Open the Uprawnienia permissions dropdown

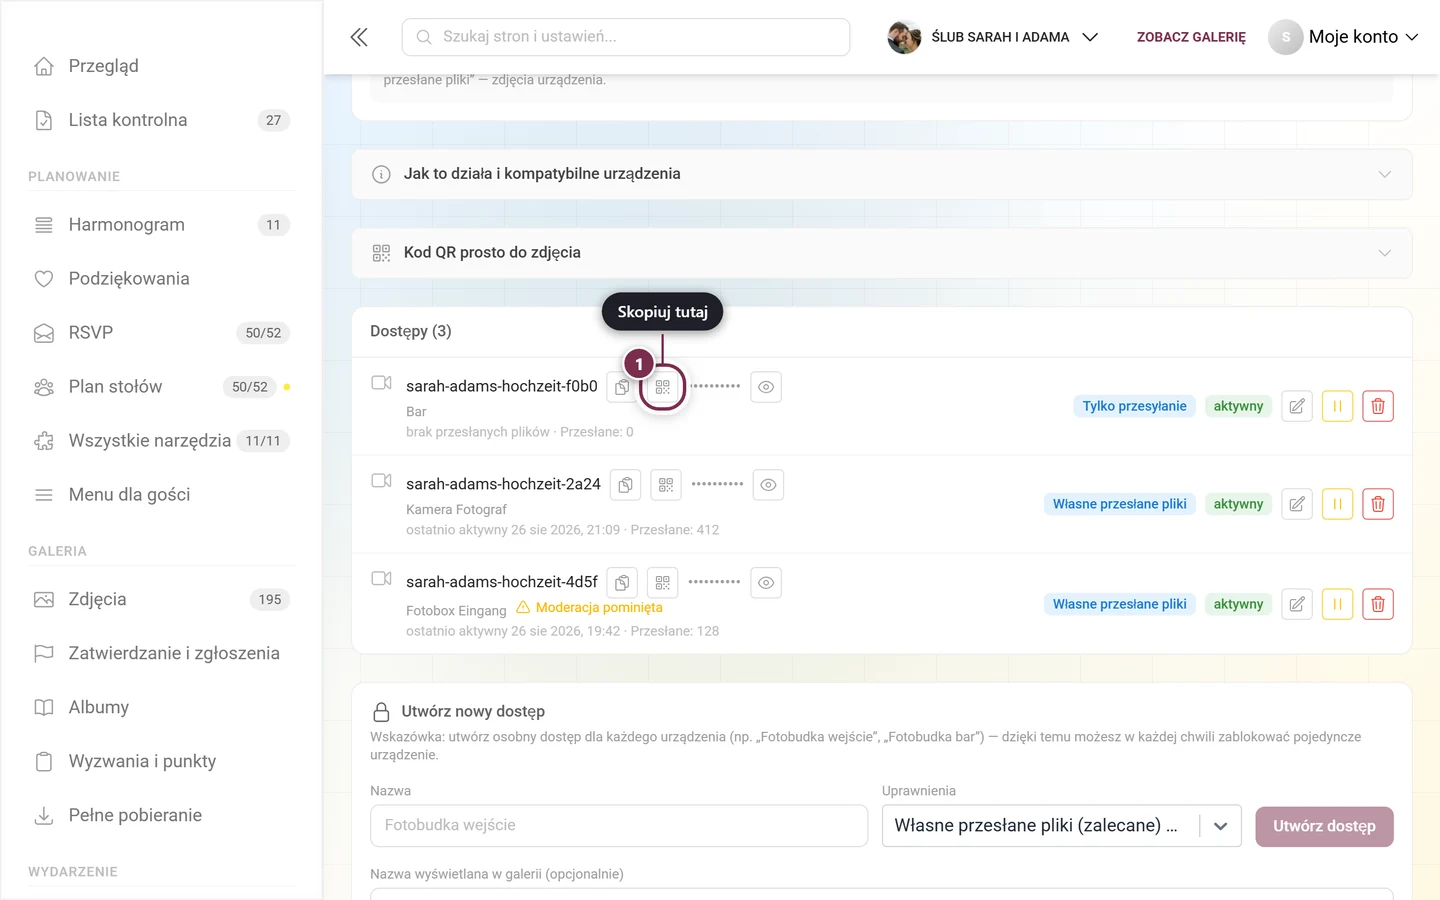tap(1061, 826)
